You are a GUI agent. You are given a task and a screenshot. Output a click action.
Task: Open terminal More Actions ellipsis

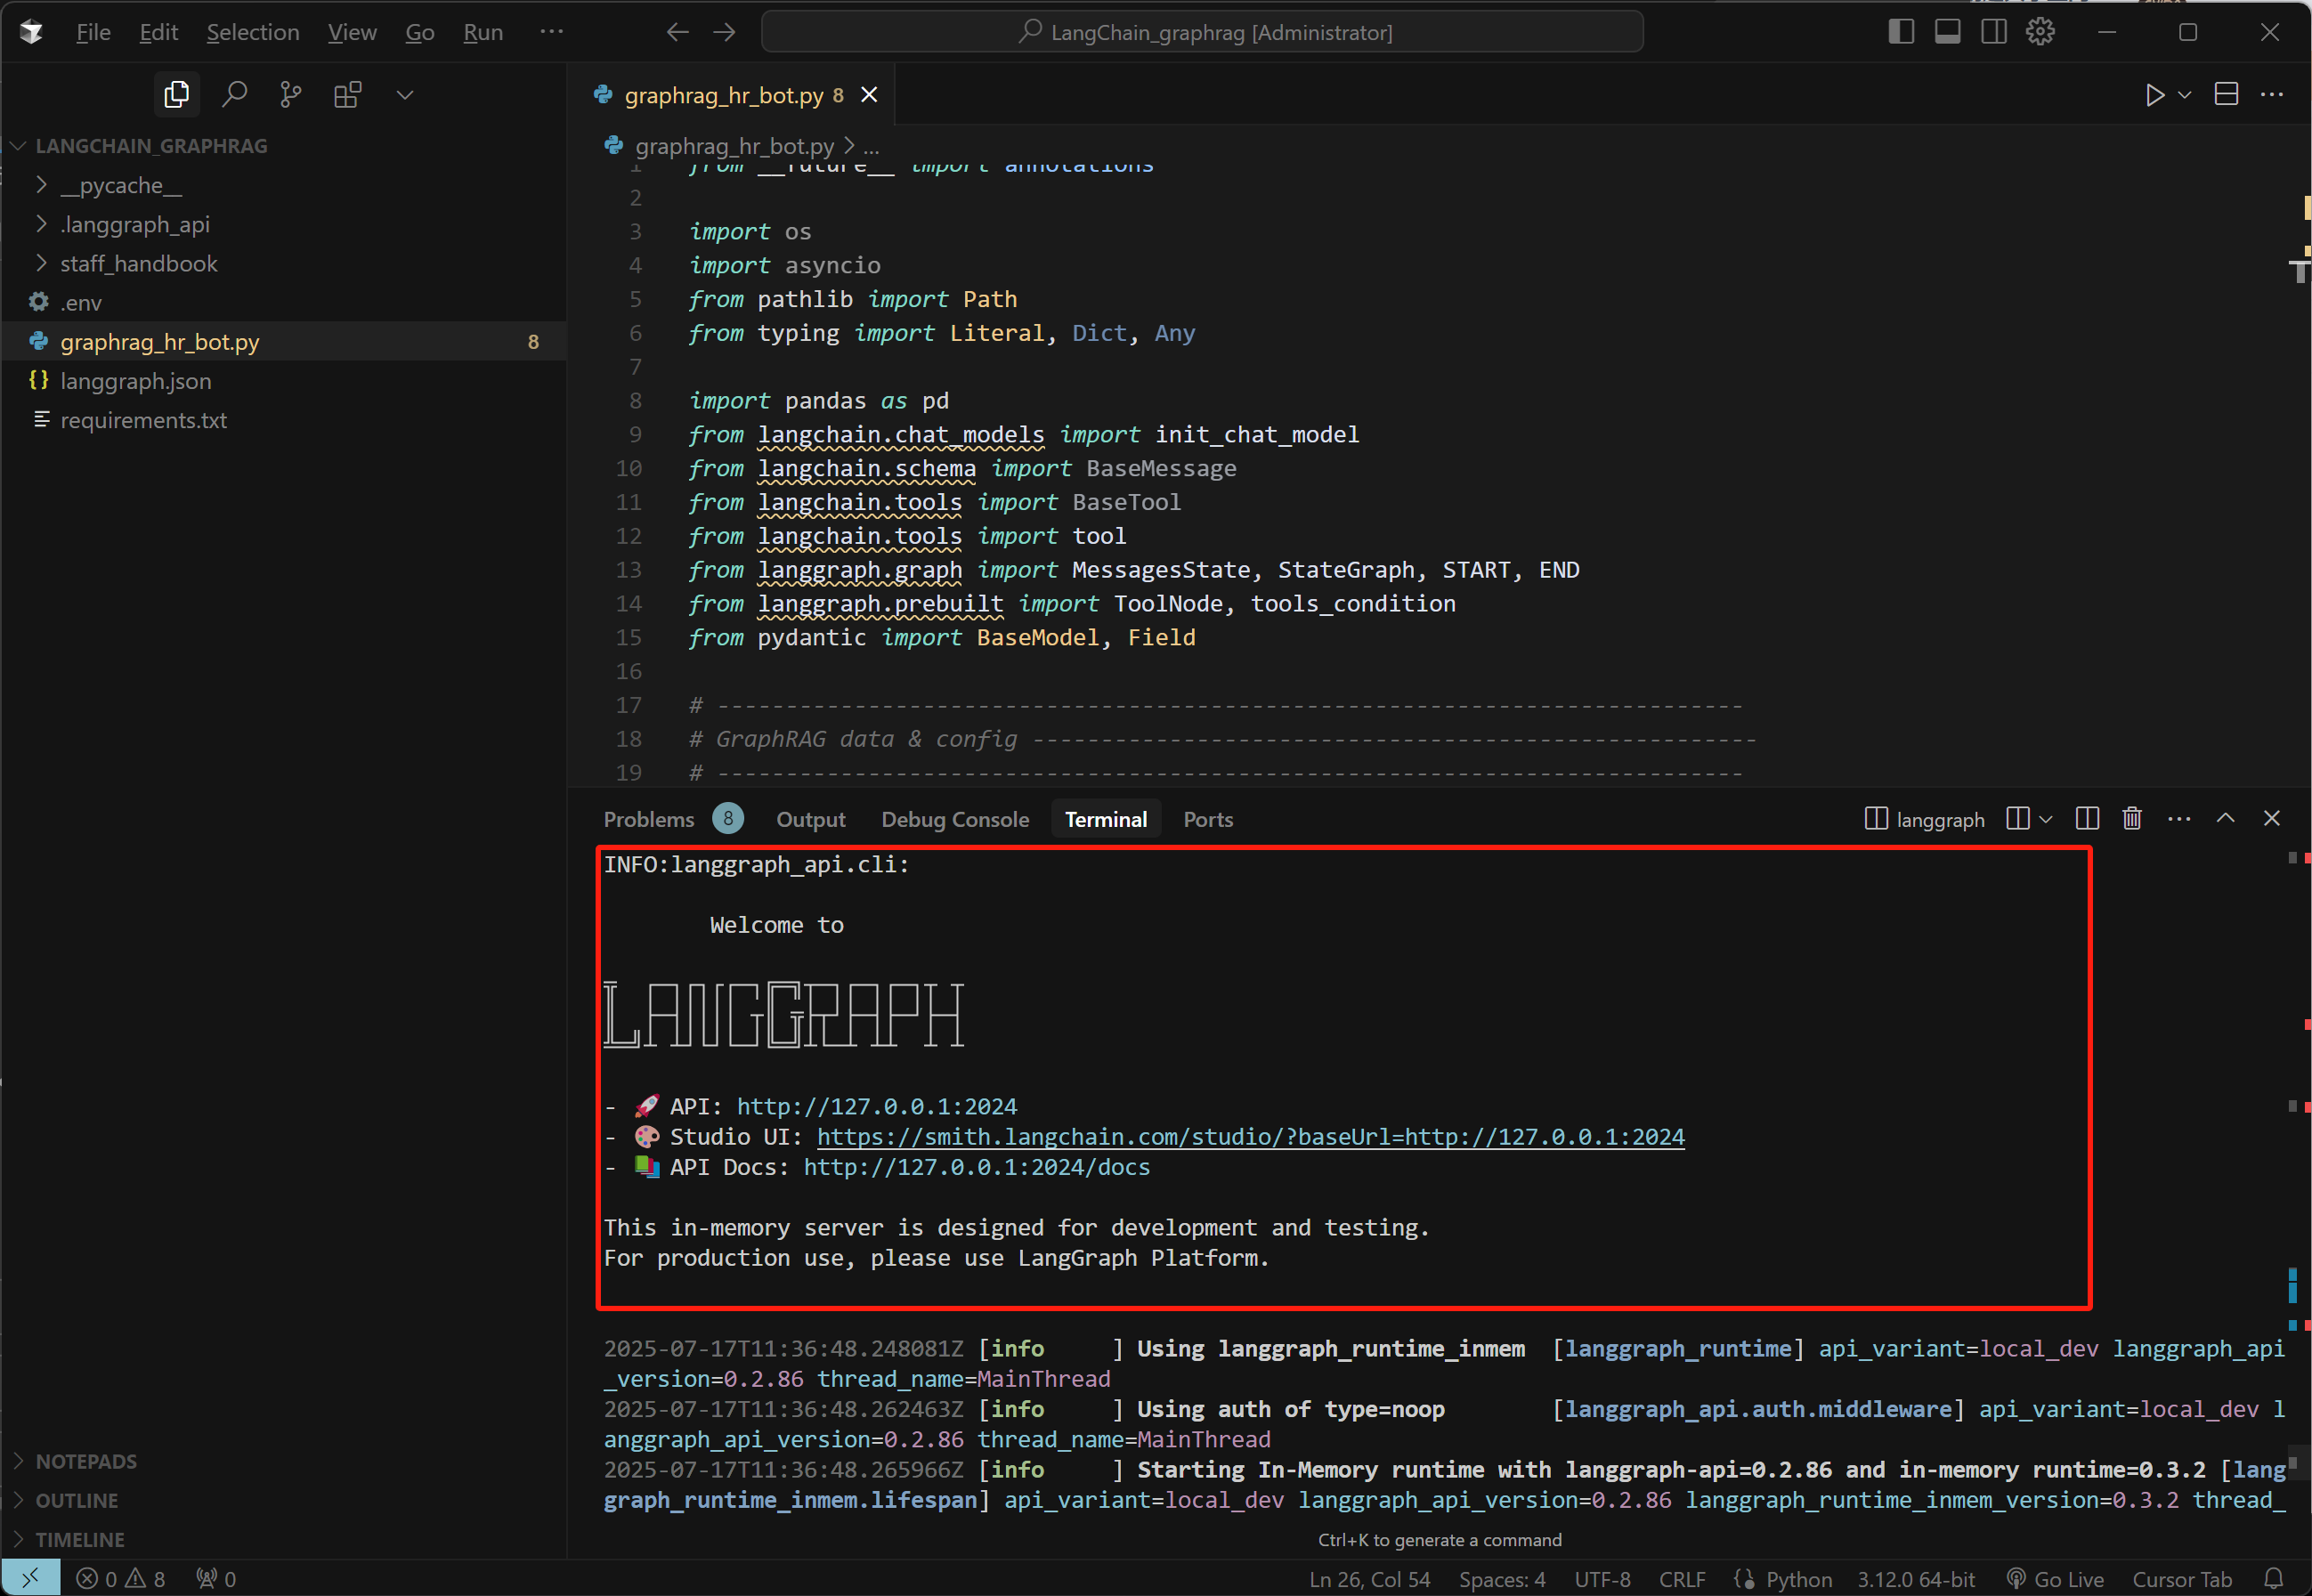pos(2179,819)
